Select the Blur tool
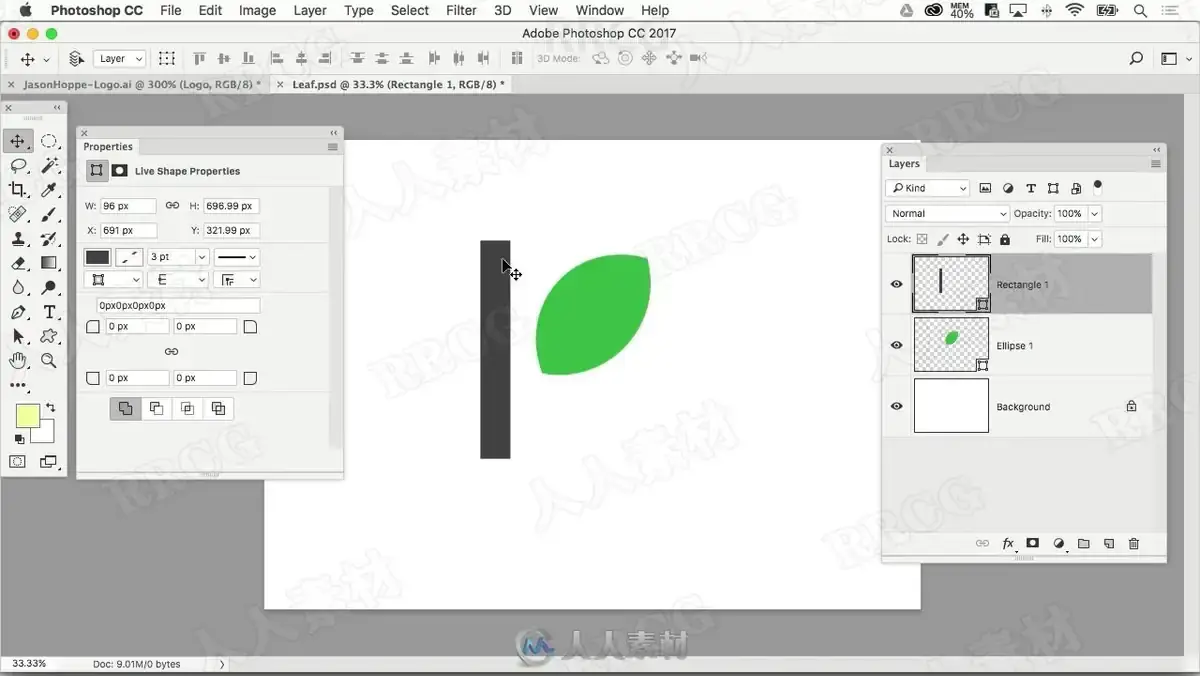Image resolution: width=1200 pixels, height=676 pixels. 18,287
